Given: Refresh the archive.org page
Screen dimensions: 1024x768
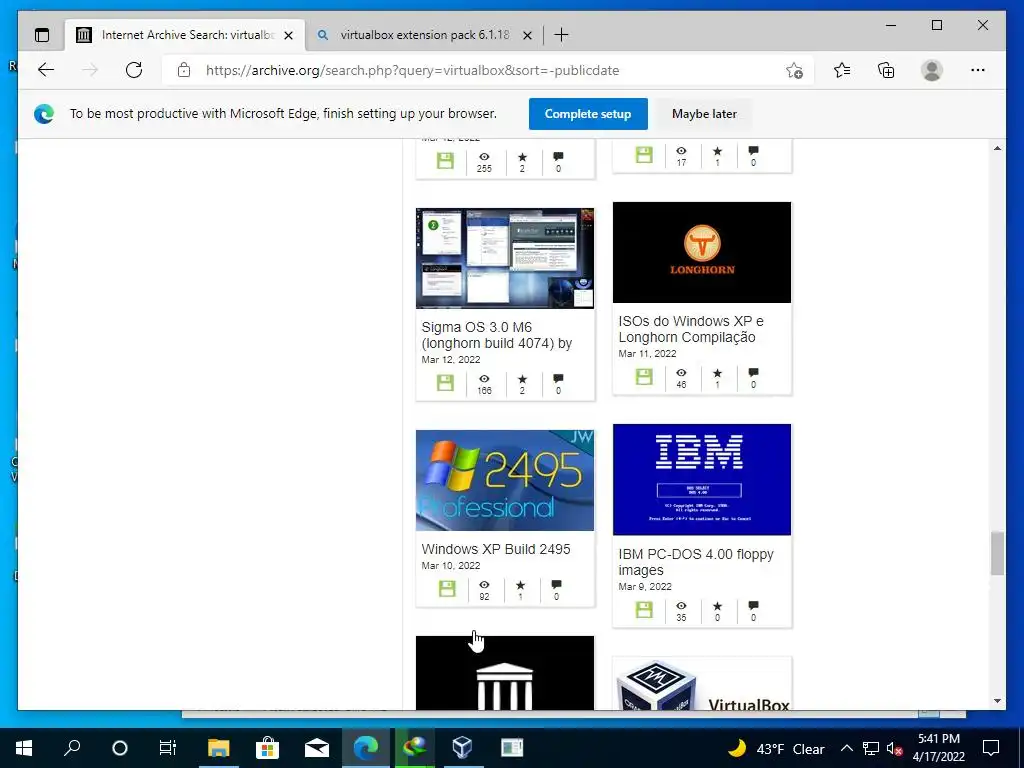Looking at the screenshot, I should click(134, 70).
